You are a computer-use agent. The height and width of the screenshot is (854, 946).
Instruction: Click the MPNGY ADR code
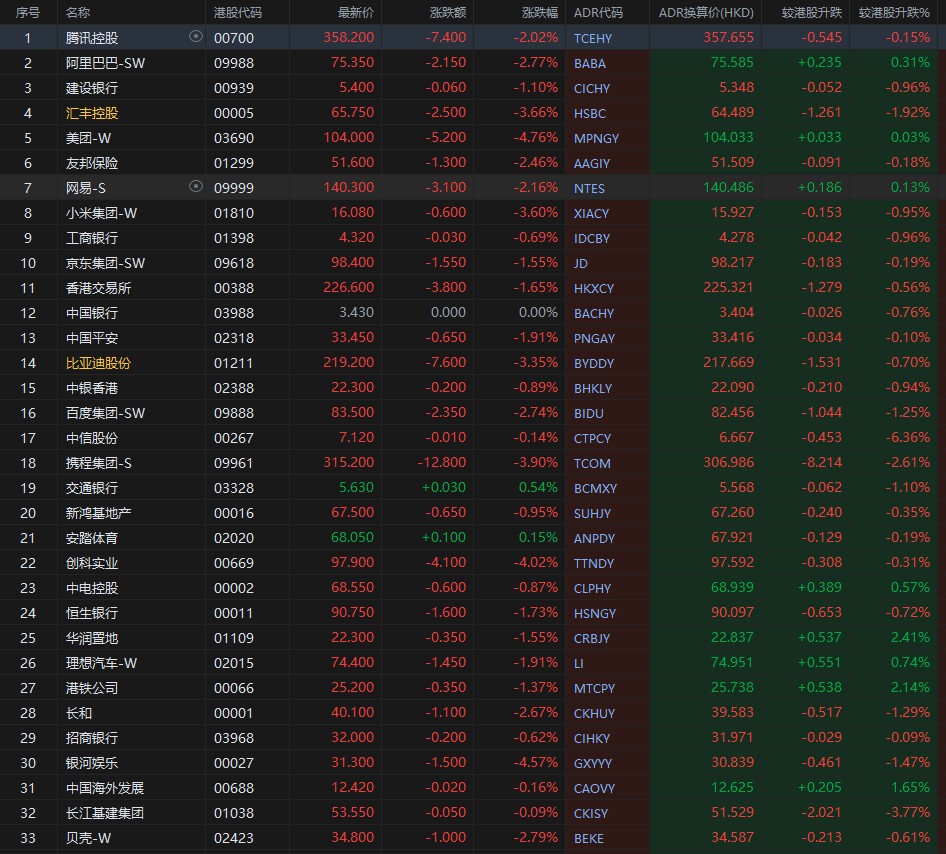[x=596, y=139]
